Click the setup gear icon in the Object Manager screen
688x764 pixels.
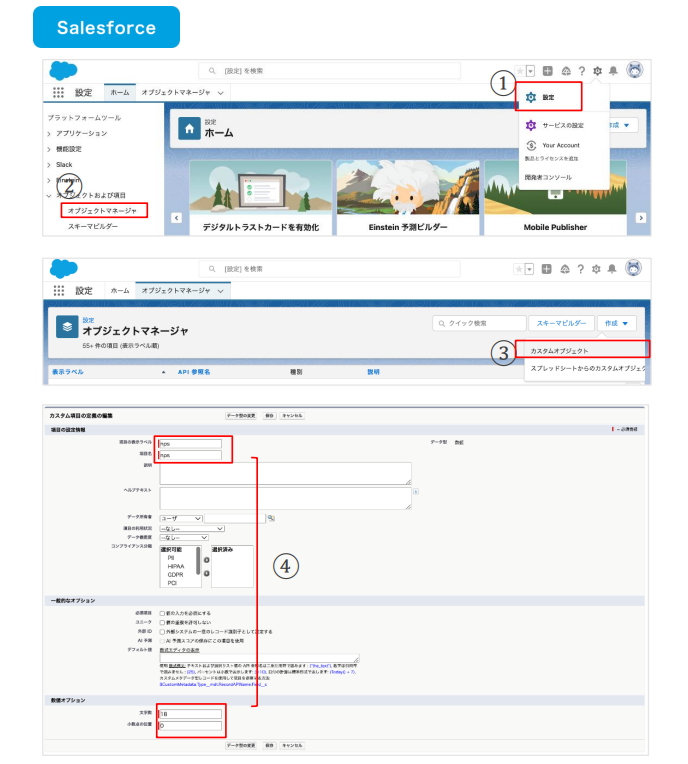596,269
